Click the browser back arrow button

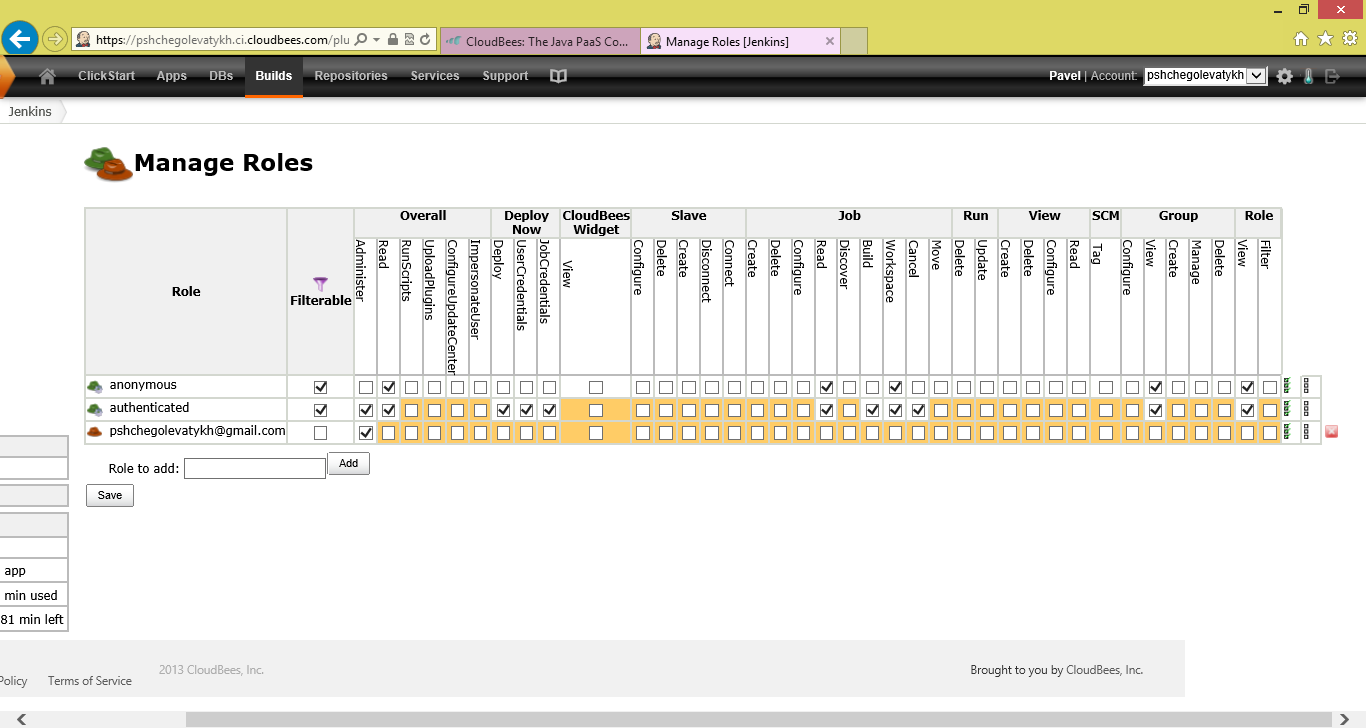tap(20, 39)
